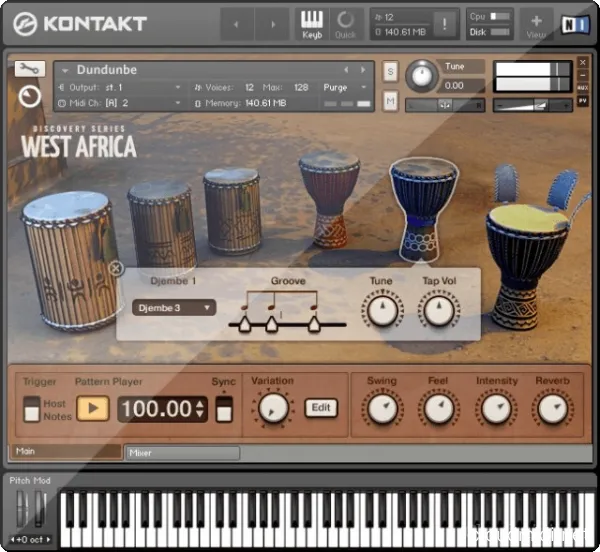Switch to the Main tab

[x=64, y=452]
